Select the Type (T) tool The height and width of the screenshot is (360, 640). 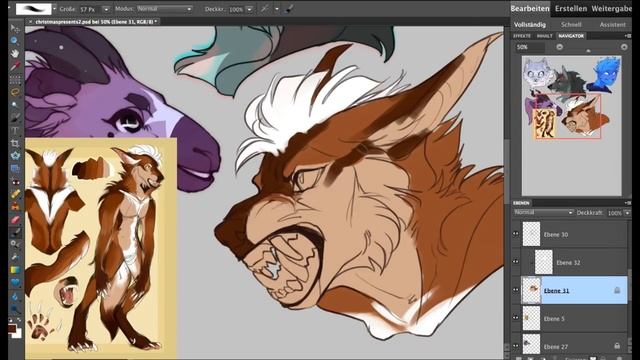15,130
